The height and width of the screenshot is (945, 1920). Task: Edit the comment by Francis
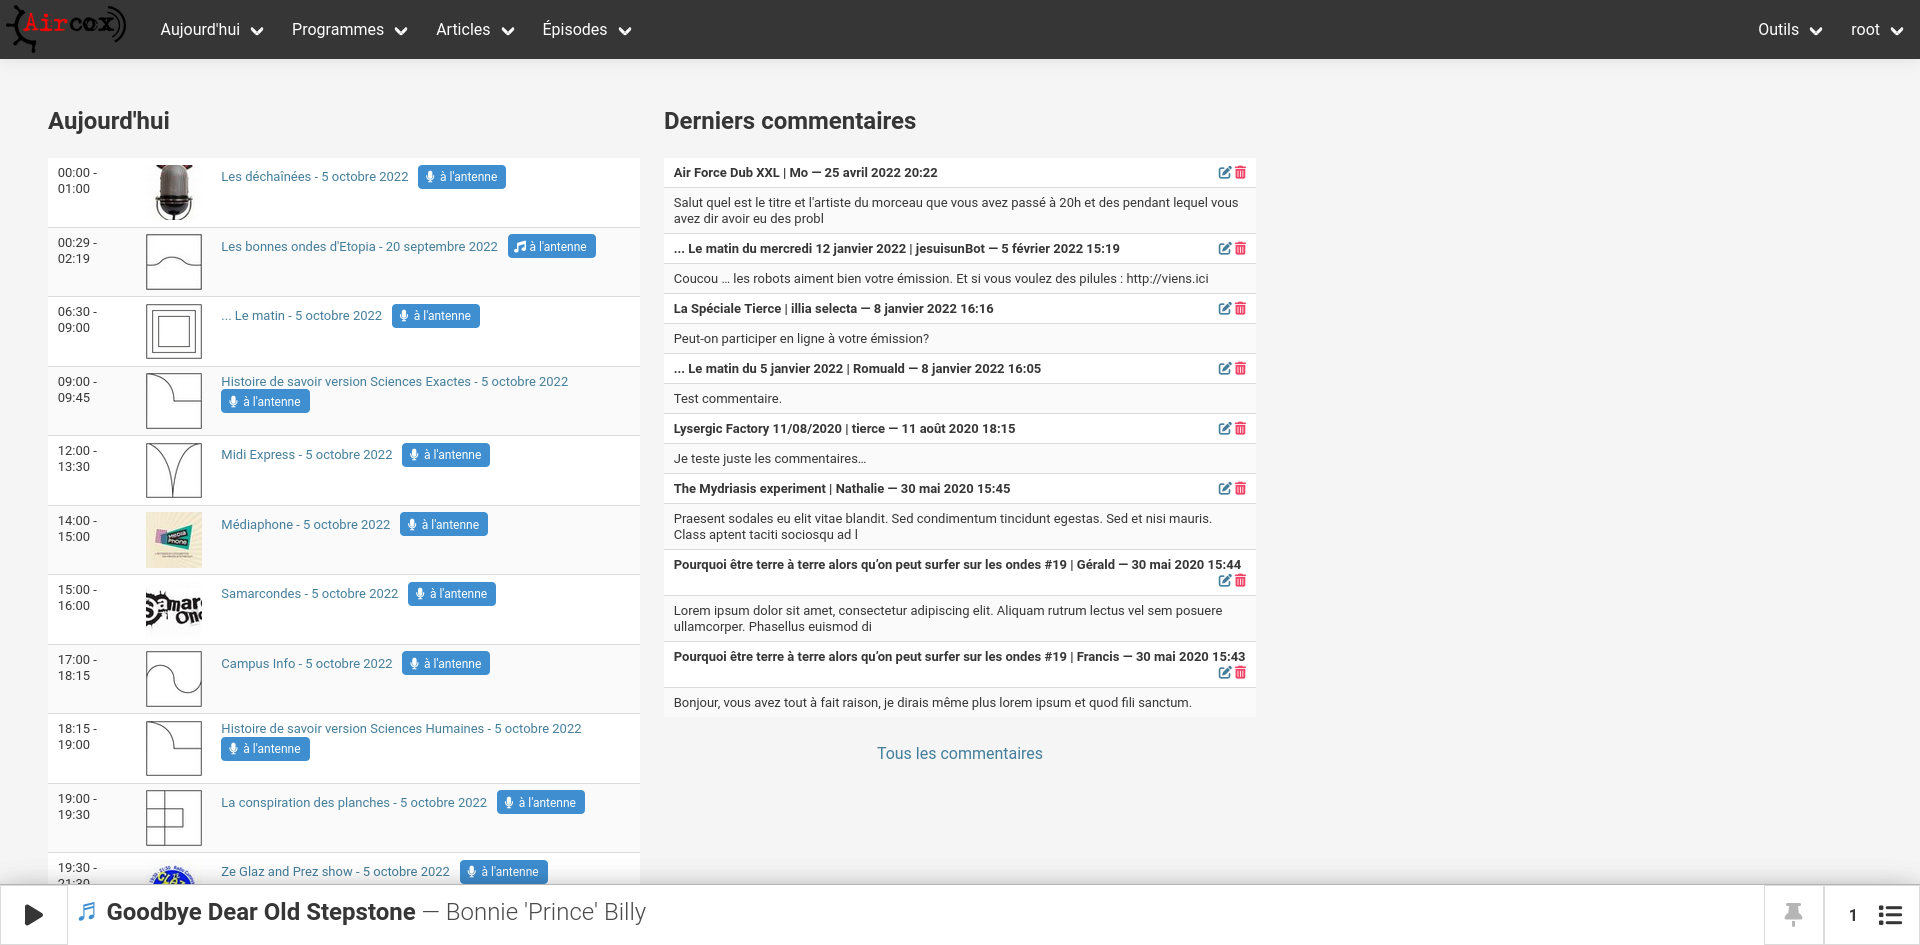1224,673
